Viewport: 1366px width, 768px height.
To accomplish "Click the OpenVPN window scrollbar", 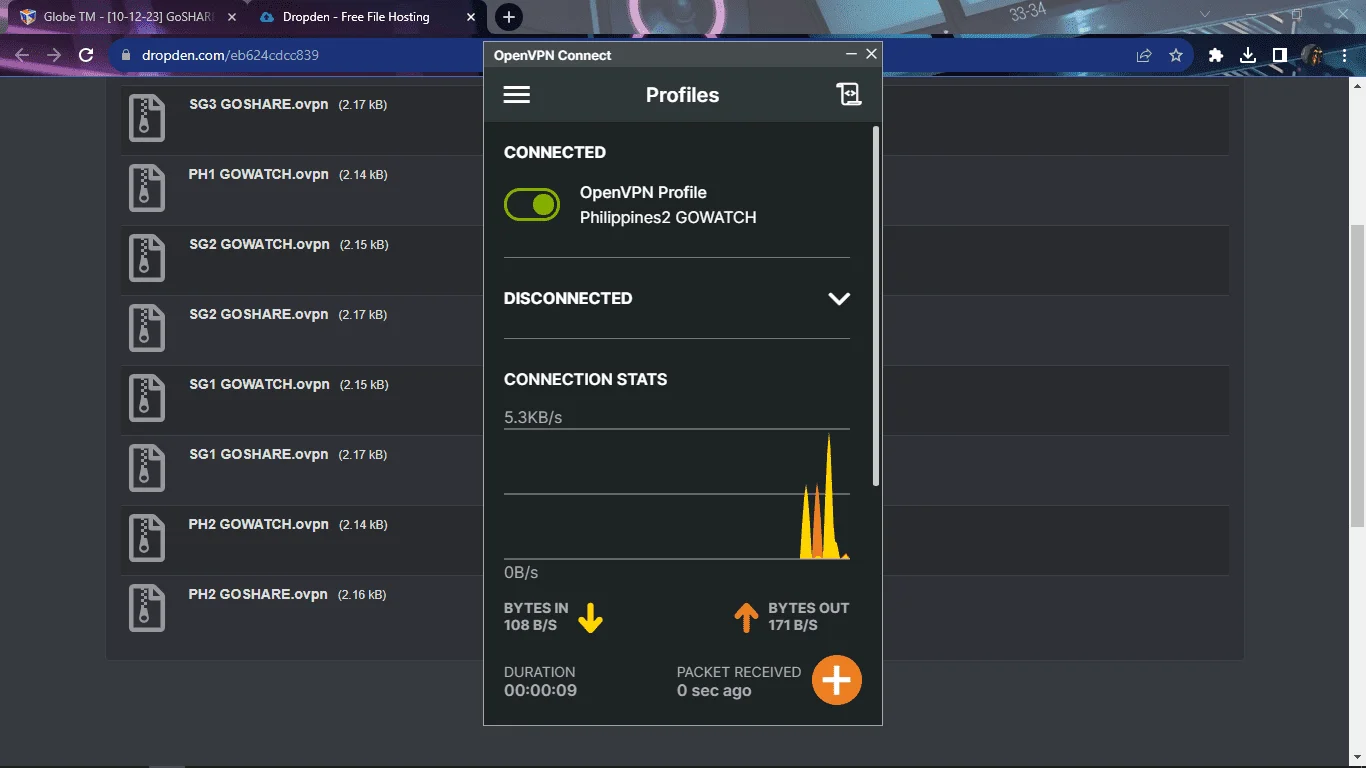I will (x=876, y=306).
